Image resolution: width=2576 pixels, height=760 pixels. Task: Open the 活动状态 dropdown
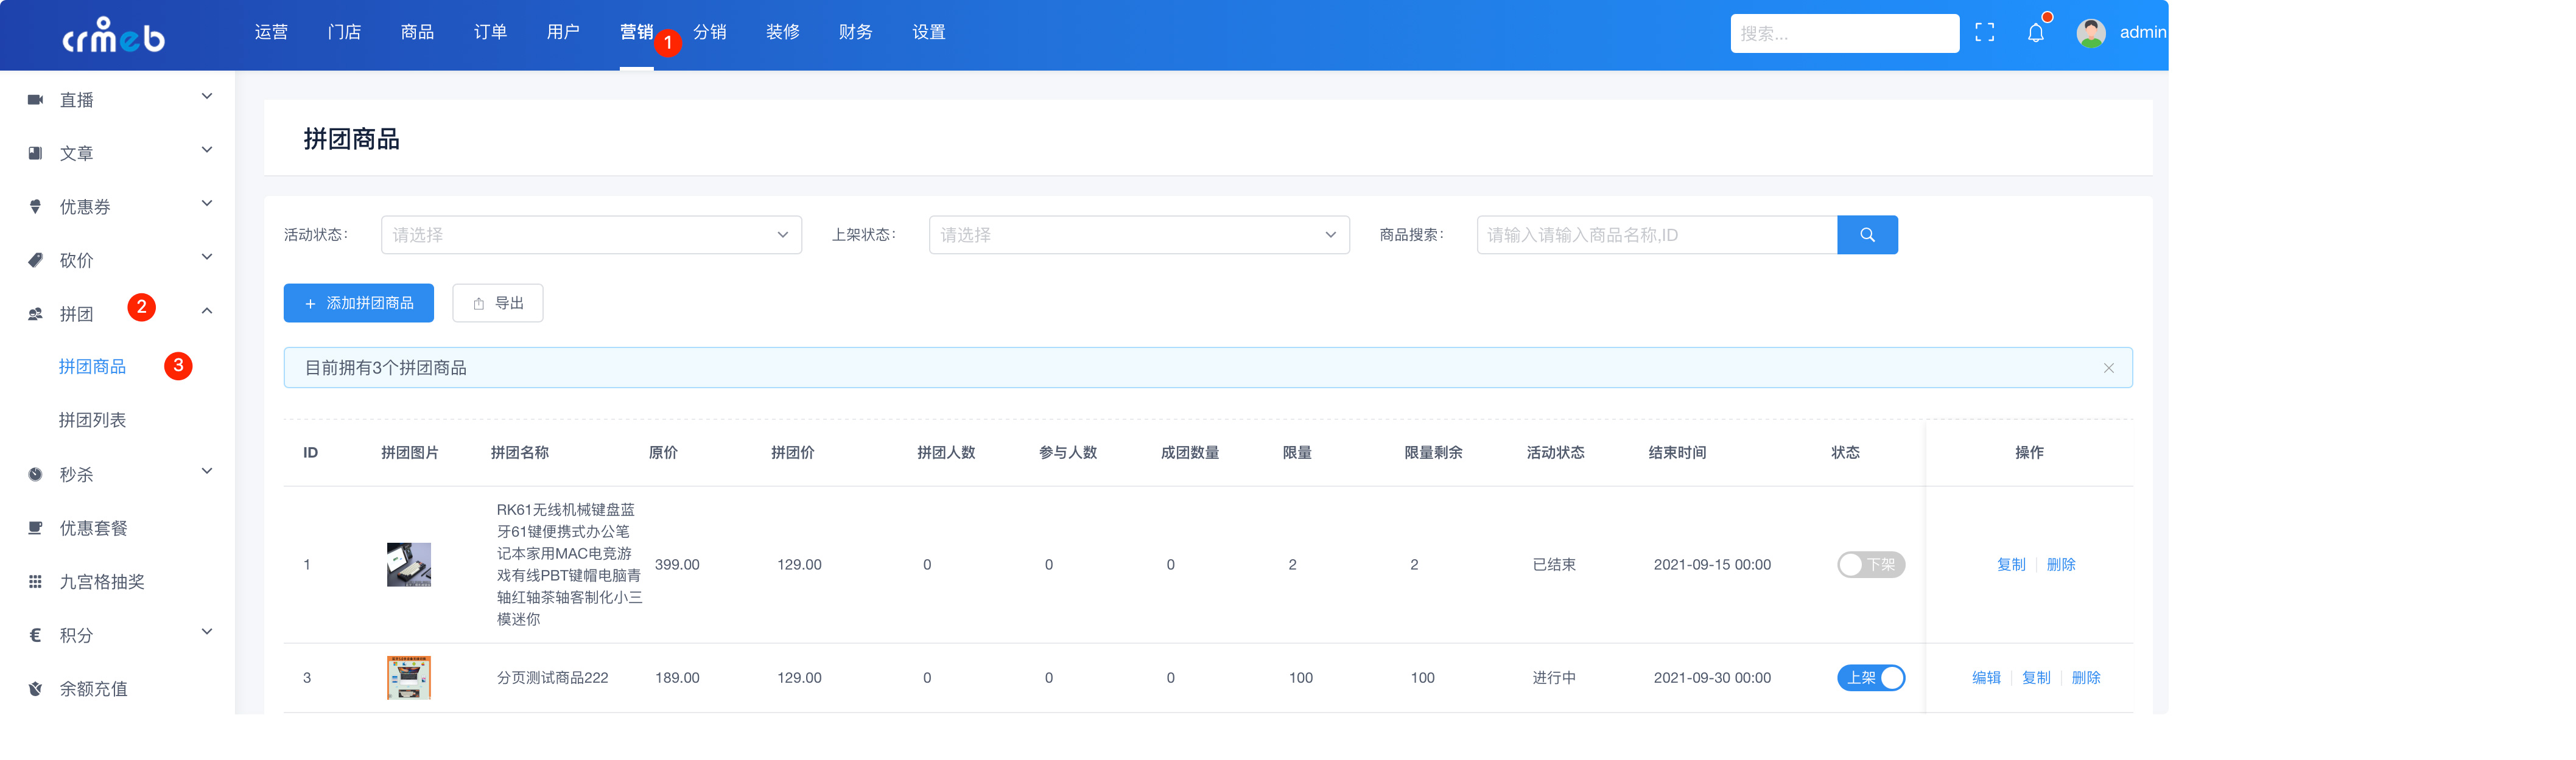point(591,235)
